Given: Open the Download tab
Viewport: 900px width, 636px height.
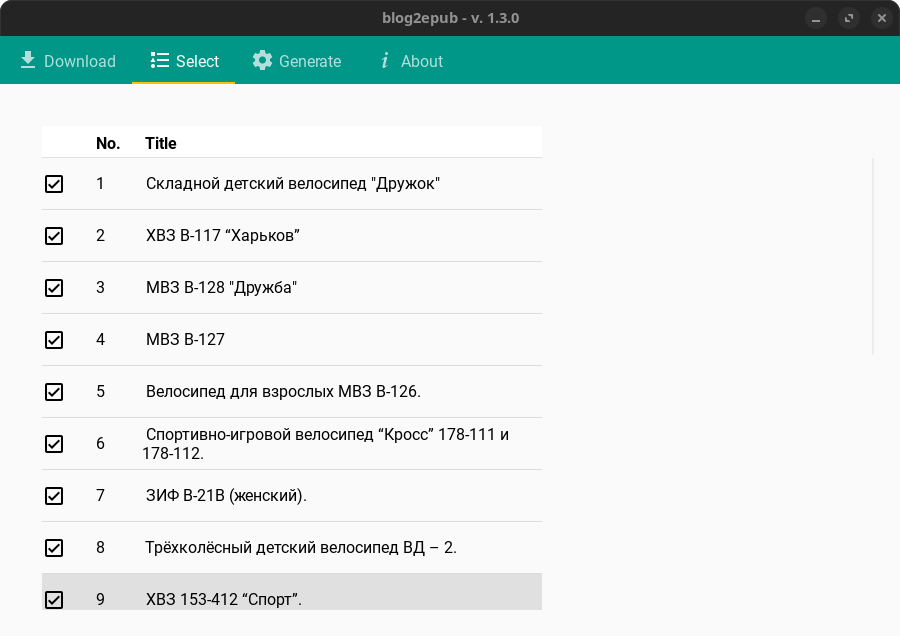Looking at the screenshot, I should pyautogui.click(x=68, y=61).
